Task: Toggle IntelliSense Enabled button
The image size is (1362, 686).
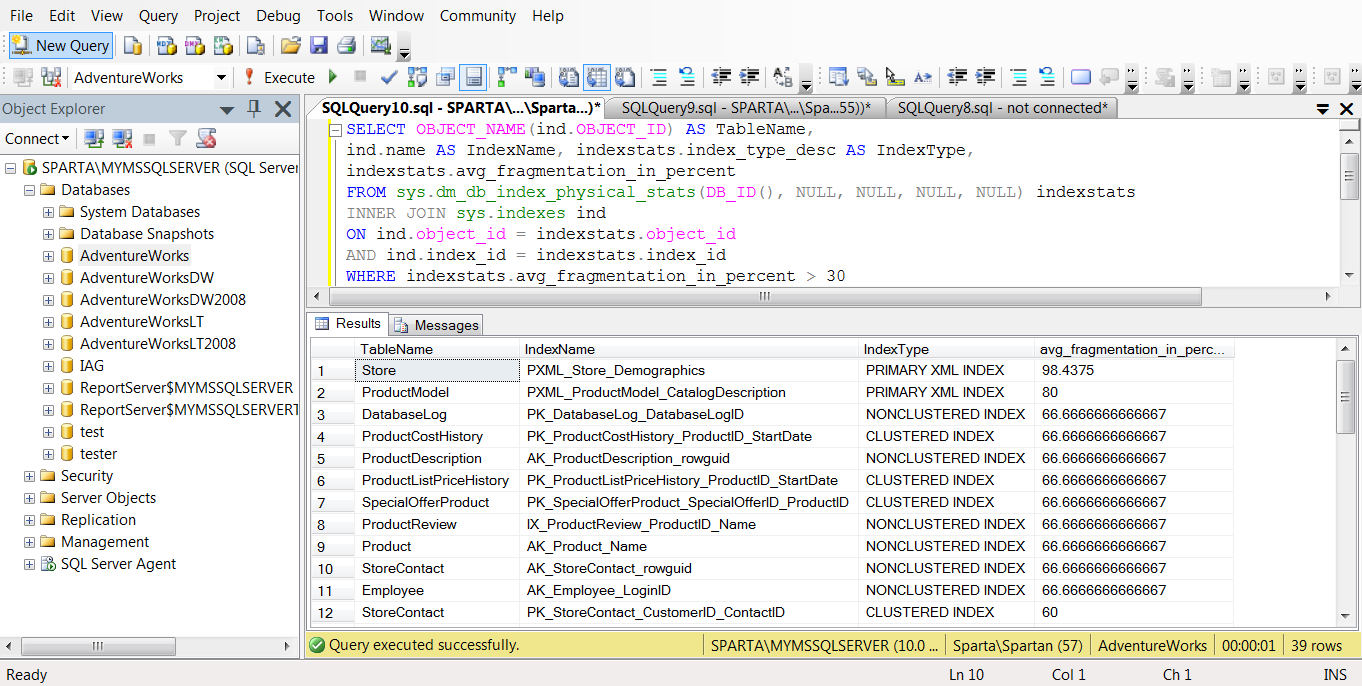Action: coord(473,77)
